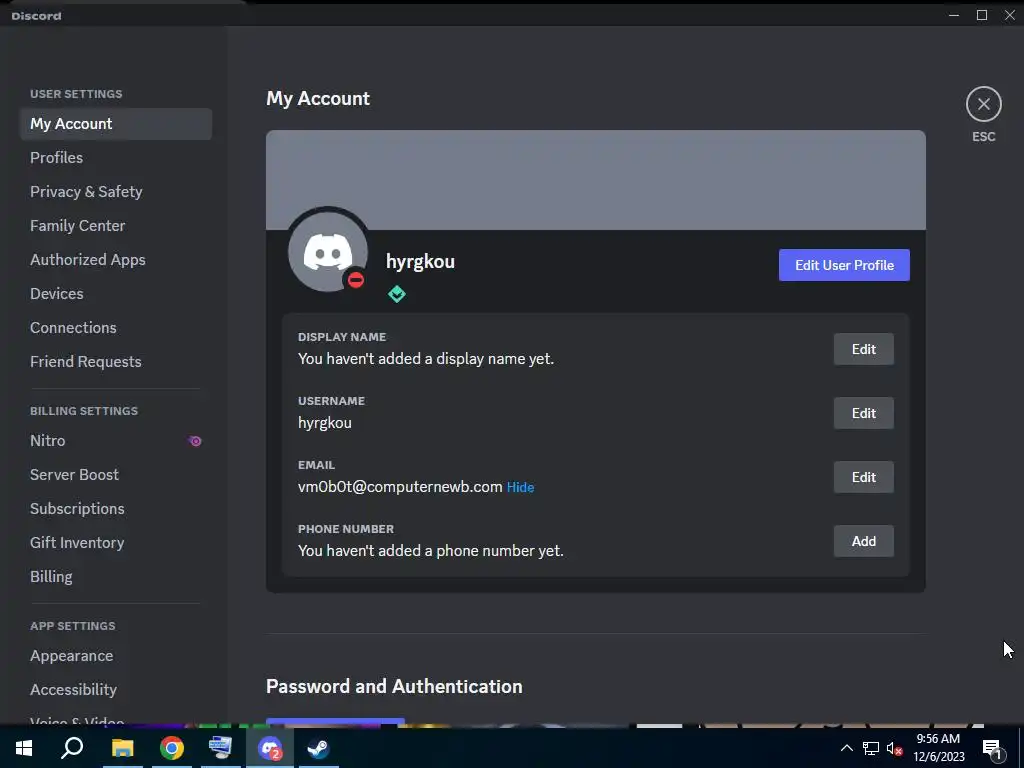This screenshot has height=768, width=1024.
Task: Go to Privacy & Safety settings
Action: pyautogui.click(x=116, y=191)
